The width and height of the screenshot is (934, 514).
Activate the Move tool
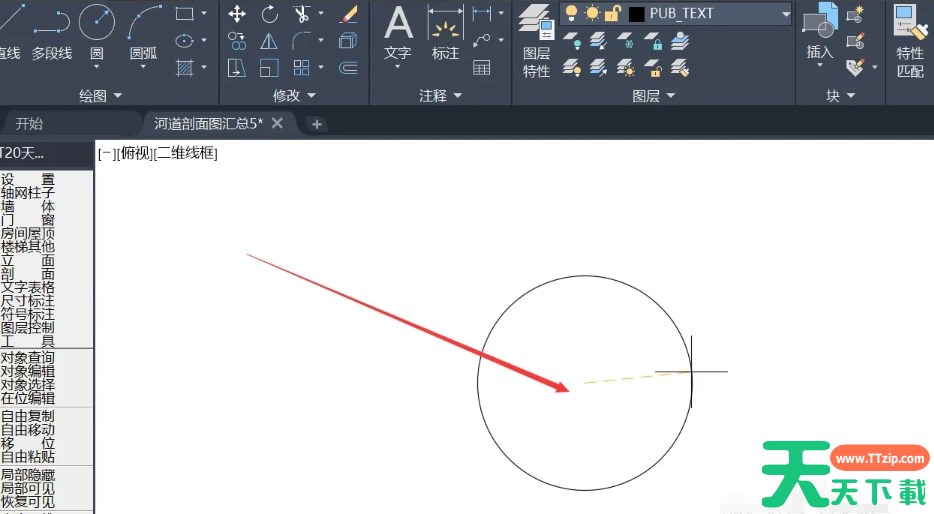coord(237,14)
